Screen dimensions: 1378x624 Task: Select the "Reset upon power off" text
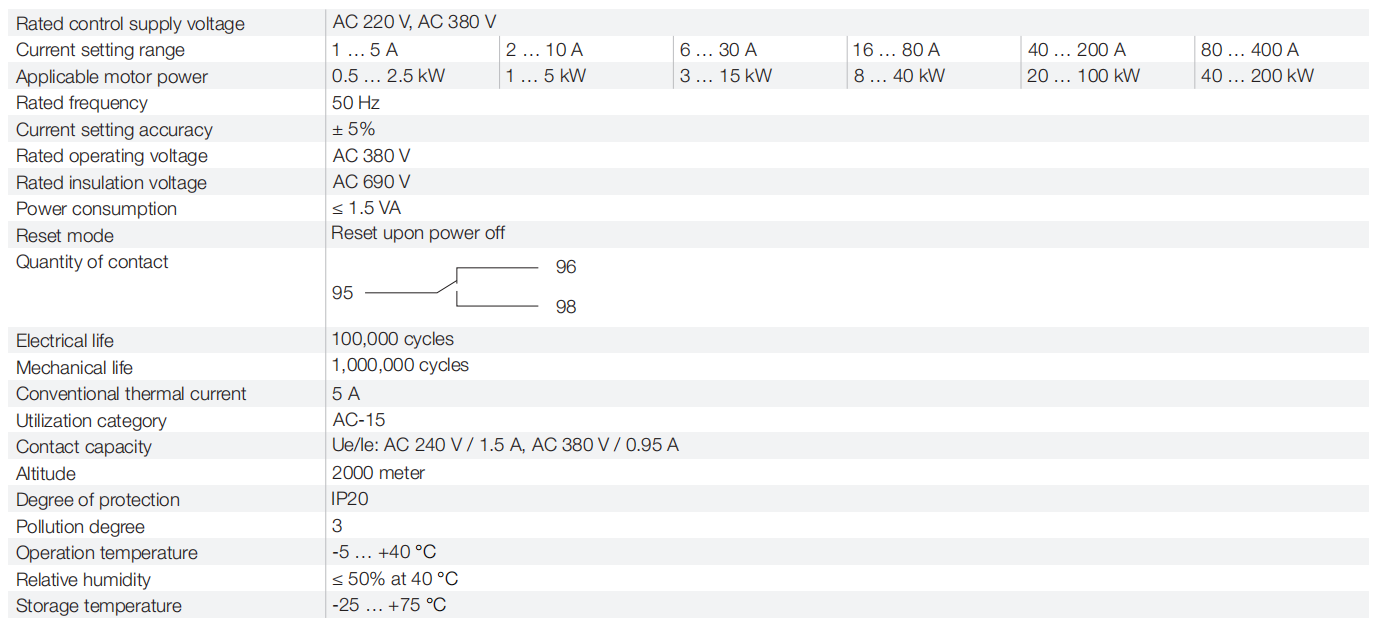pos(418,233)
